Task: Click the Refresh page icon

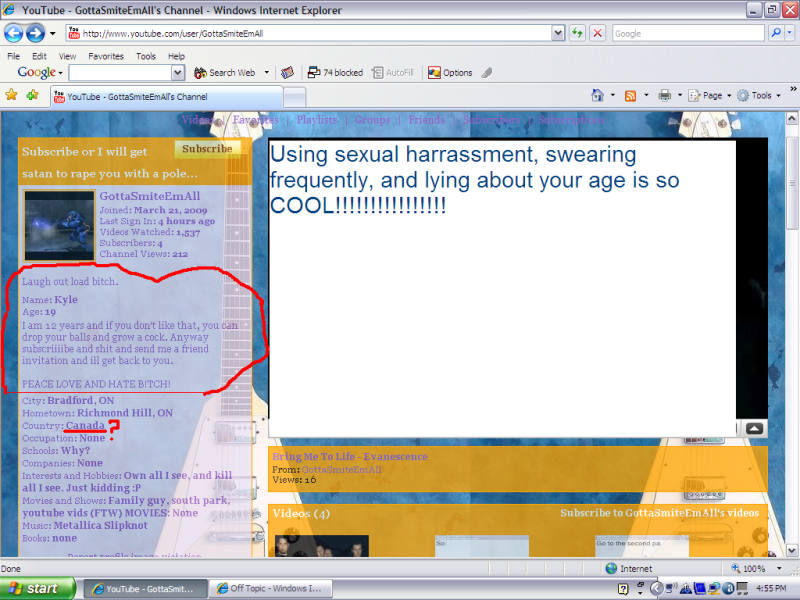Action: (x=577, y=34)
